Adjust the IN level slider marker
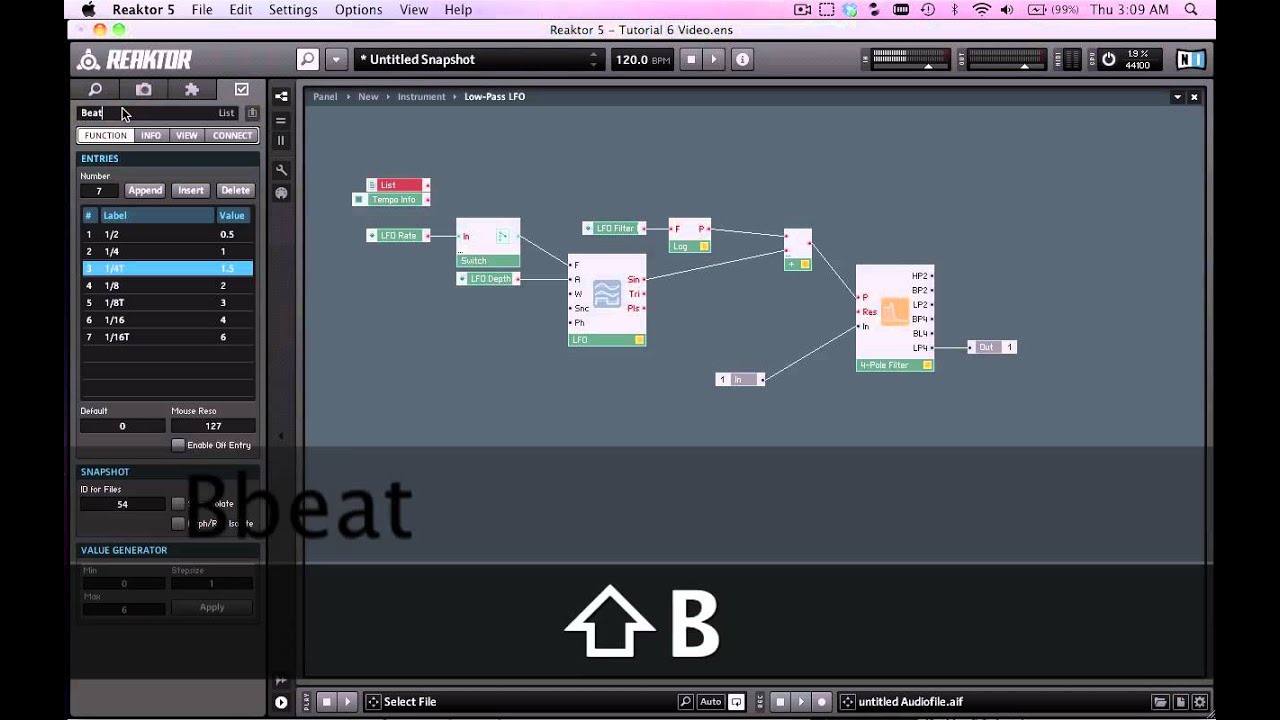The image size is (1280, 720). pyautogui.click(x=927, y=66)
